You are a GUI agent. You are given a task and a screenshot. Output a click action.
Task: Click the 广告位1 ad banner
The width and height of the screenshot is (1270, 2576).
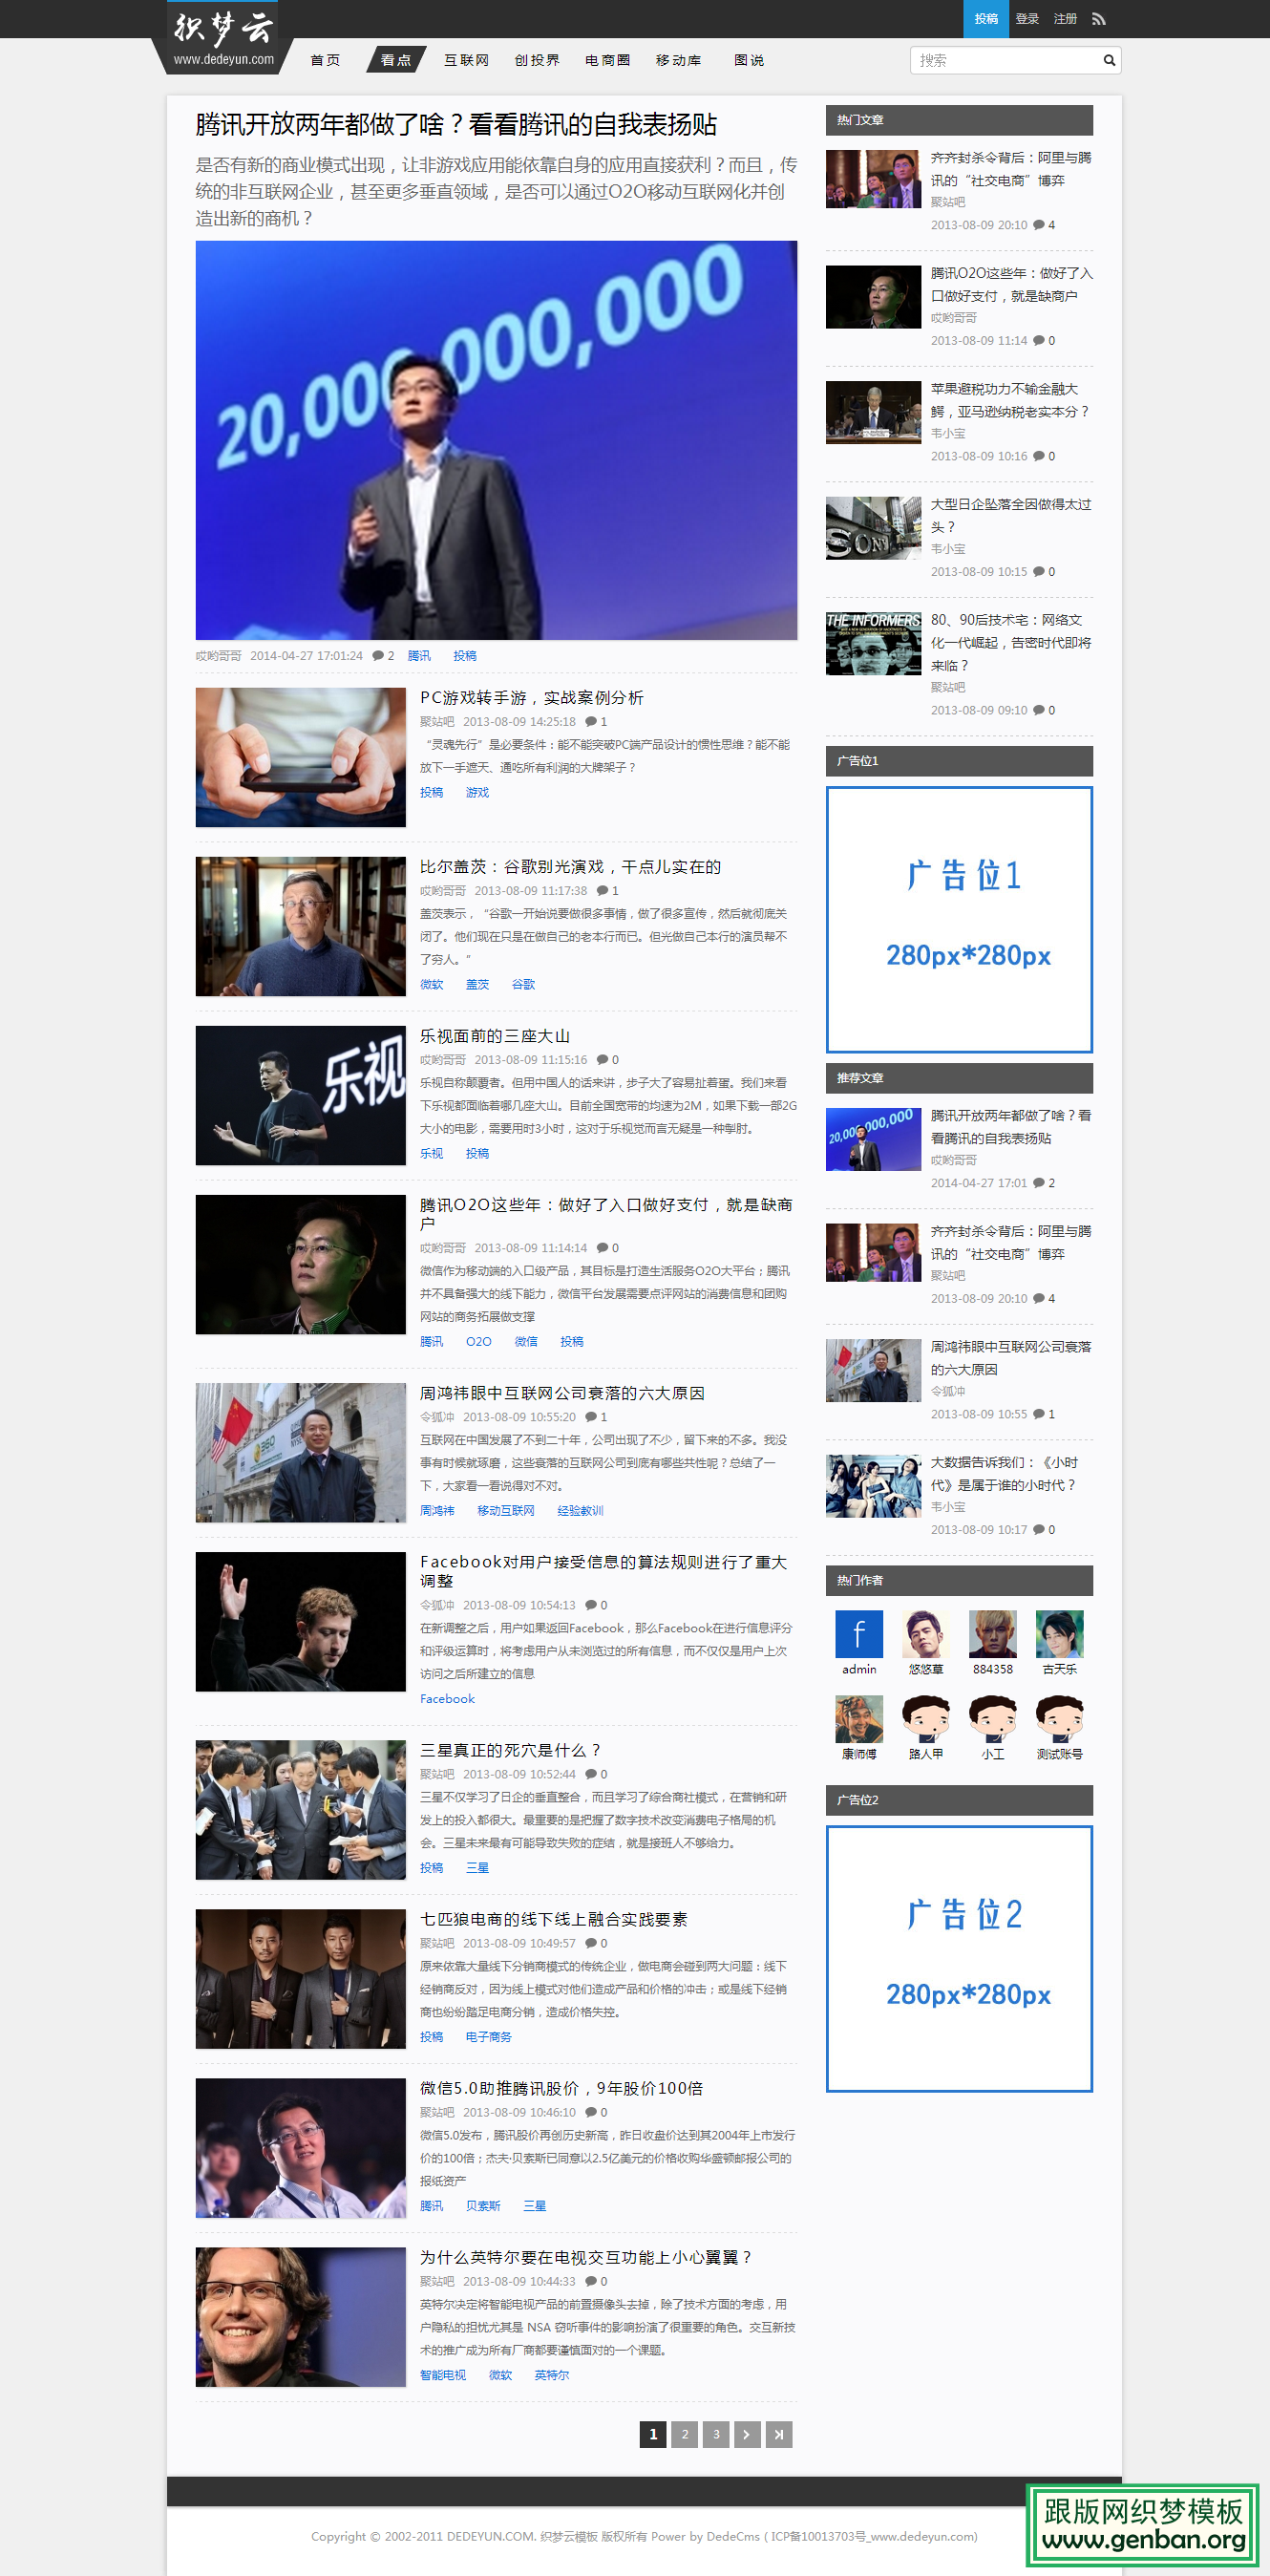(958, 919)
